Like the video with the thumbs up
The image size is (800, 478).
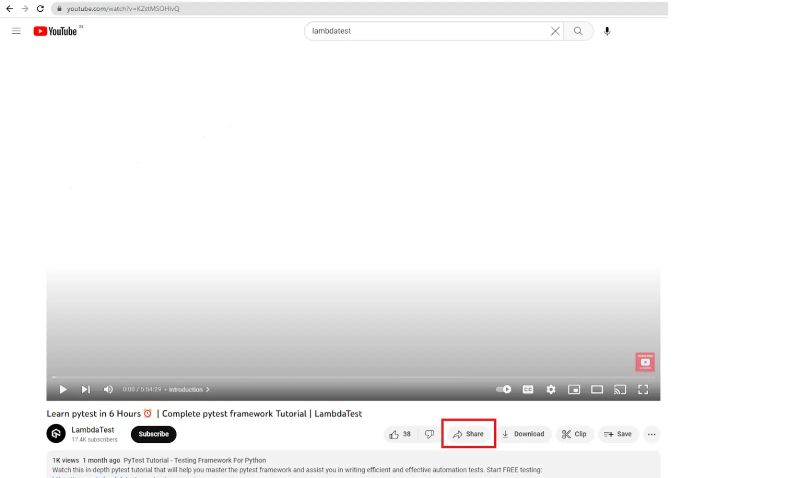click(400, 434)
